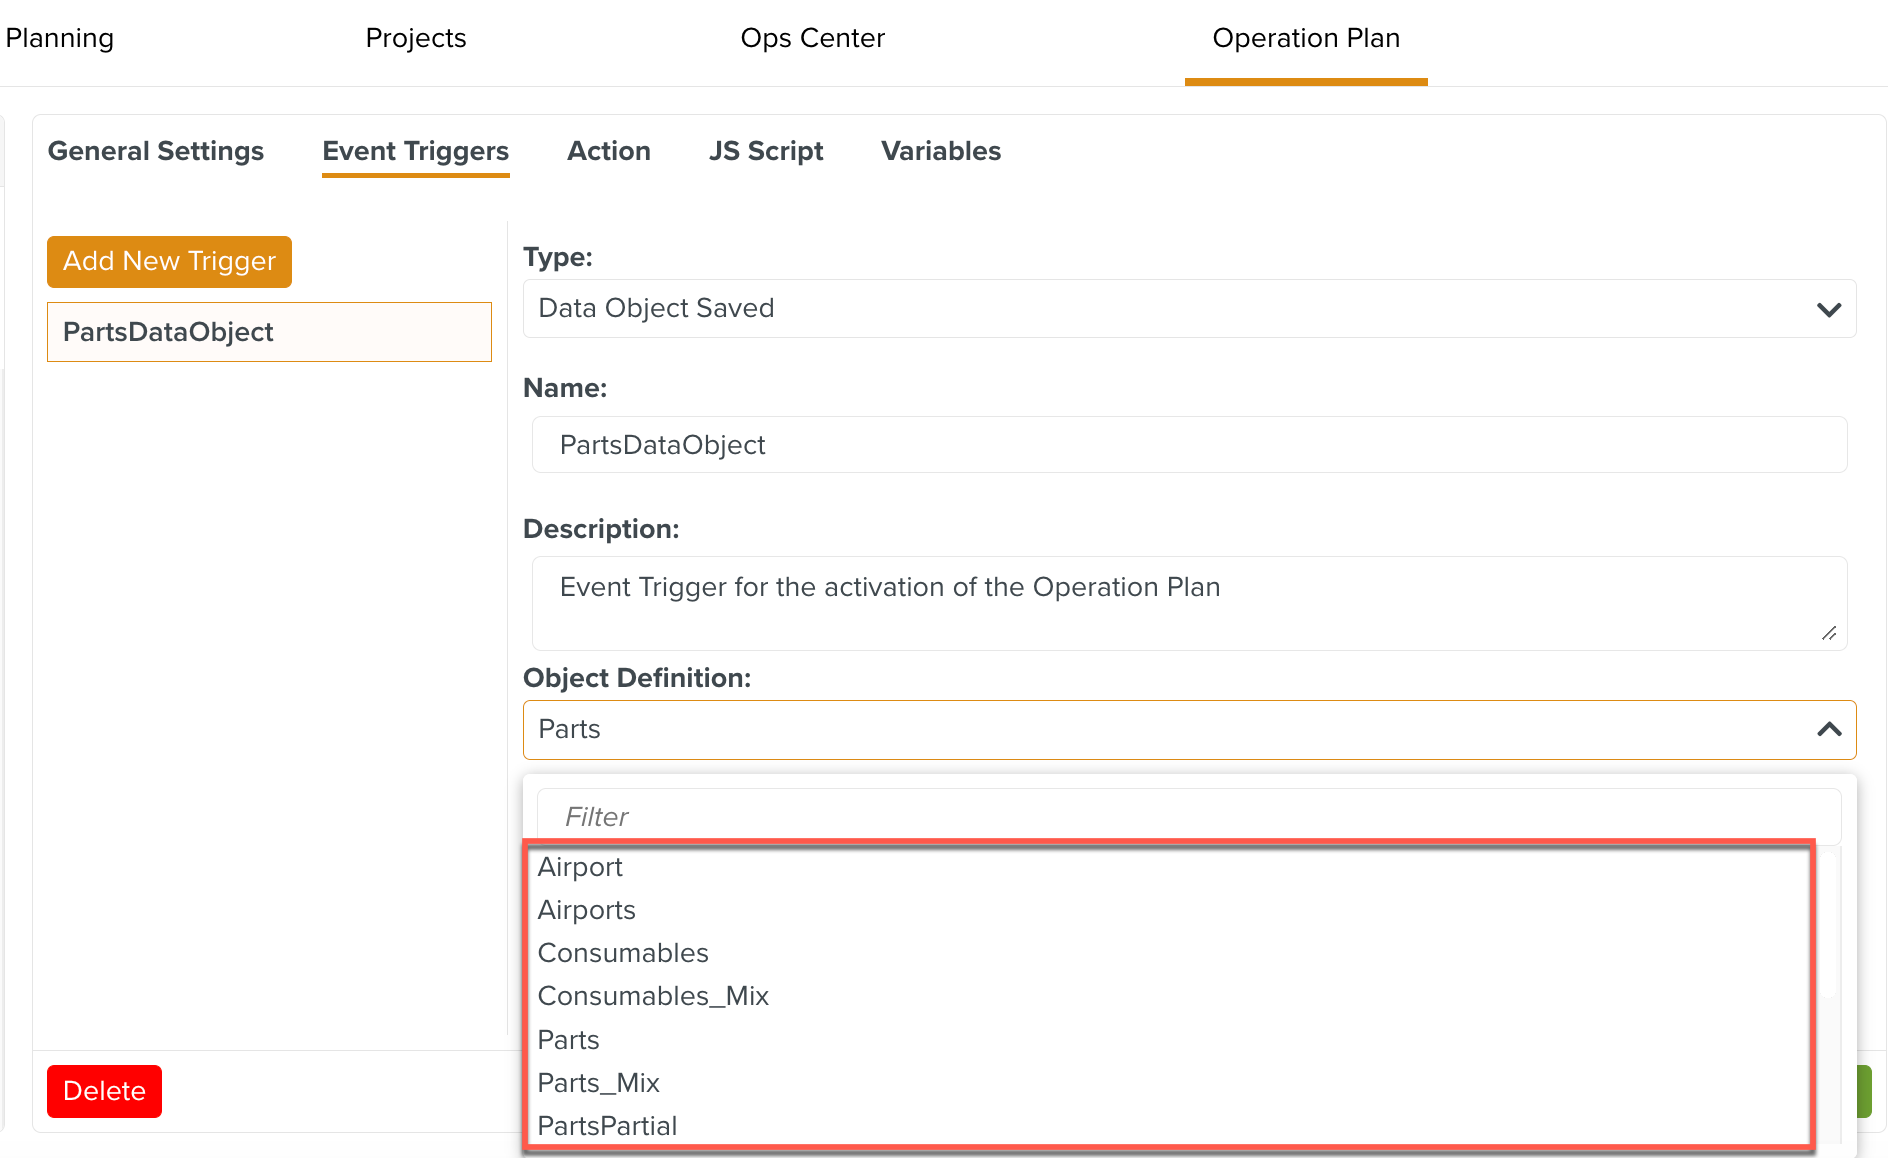1888x1158 pixels.
Task: Switch to the Action tab
Action: tap(608, 151)
